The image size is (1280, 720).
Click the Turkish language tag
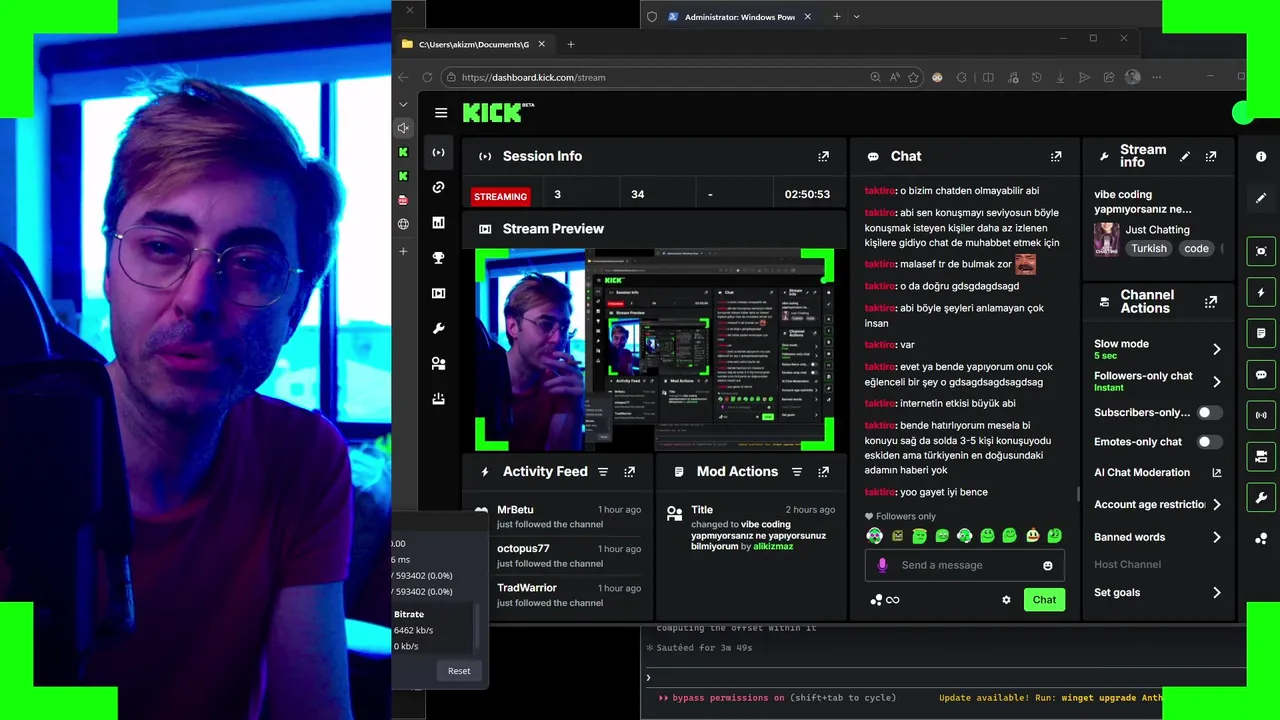click(1149, 249)
